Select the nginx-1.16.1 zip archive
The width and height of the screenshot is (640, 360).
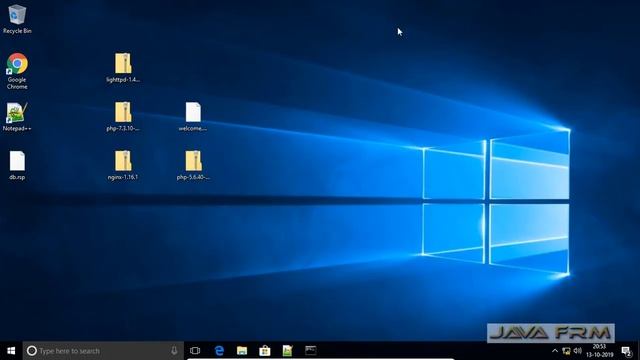tap(123, 165)
